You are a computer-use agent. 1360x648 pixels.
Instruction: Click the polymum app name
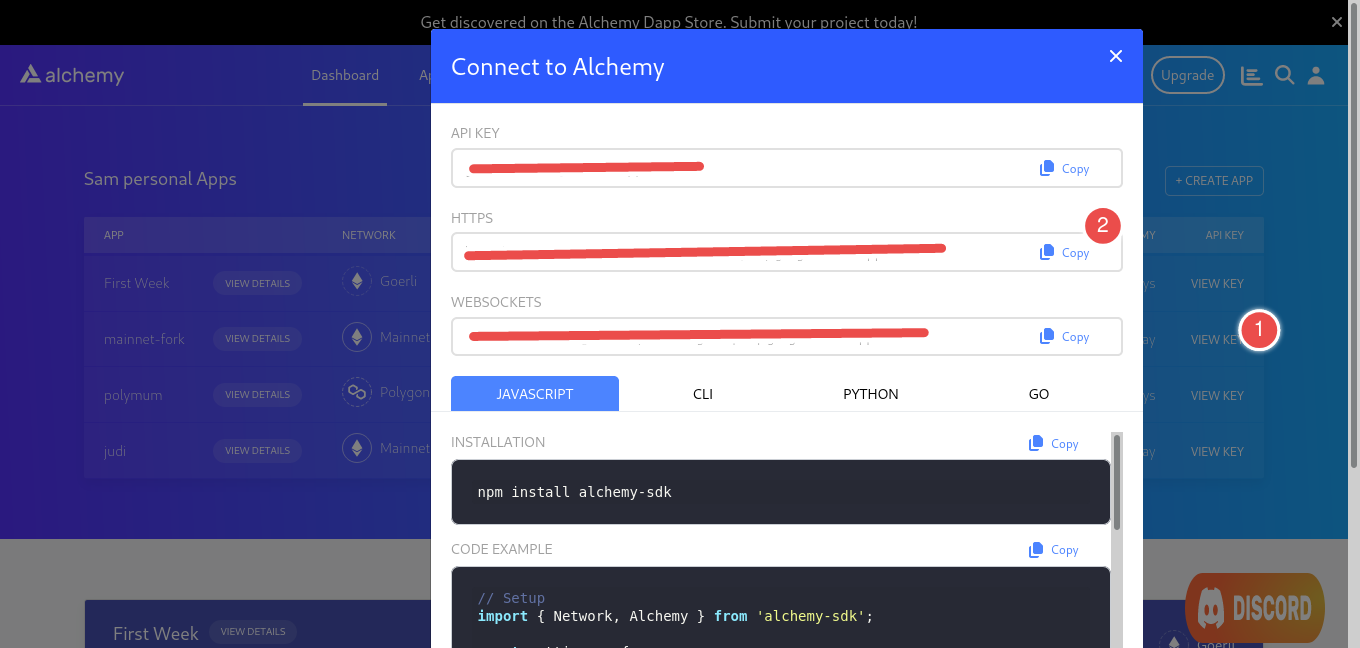[133, 395]
